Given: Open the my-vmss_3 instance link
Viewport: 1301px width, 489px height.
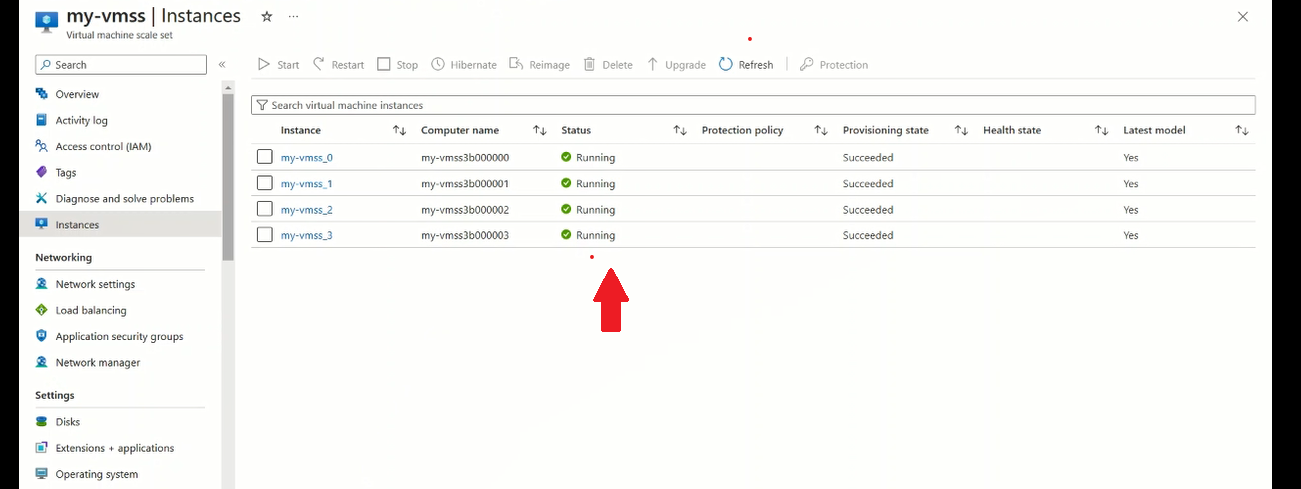Looking at the screenshot, I should coord(306,235).
